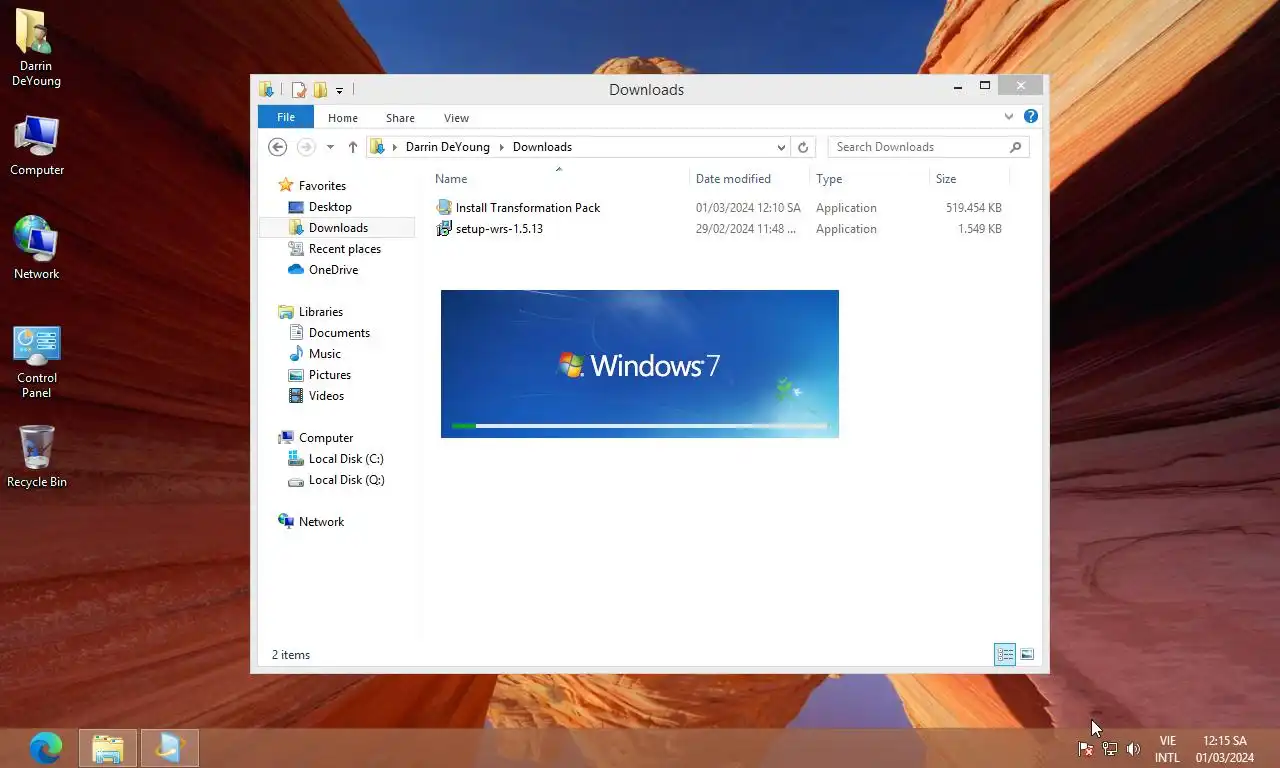The image size is (1280, 768).
Task: Select the setup-wrs-1.5.13 file
Action: pos(499,229)
